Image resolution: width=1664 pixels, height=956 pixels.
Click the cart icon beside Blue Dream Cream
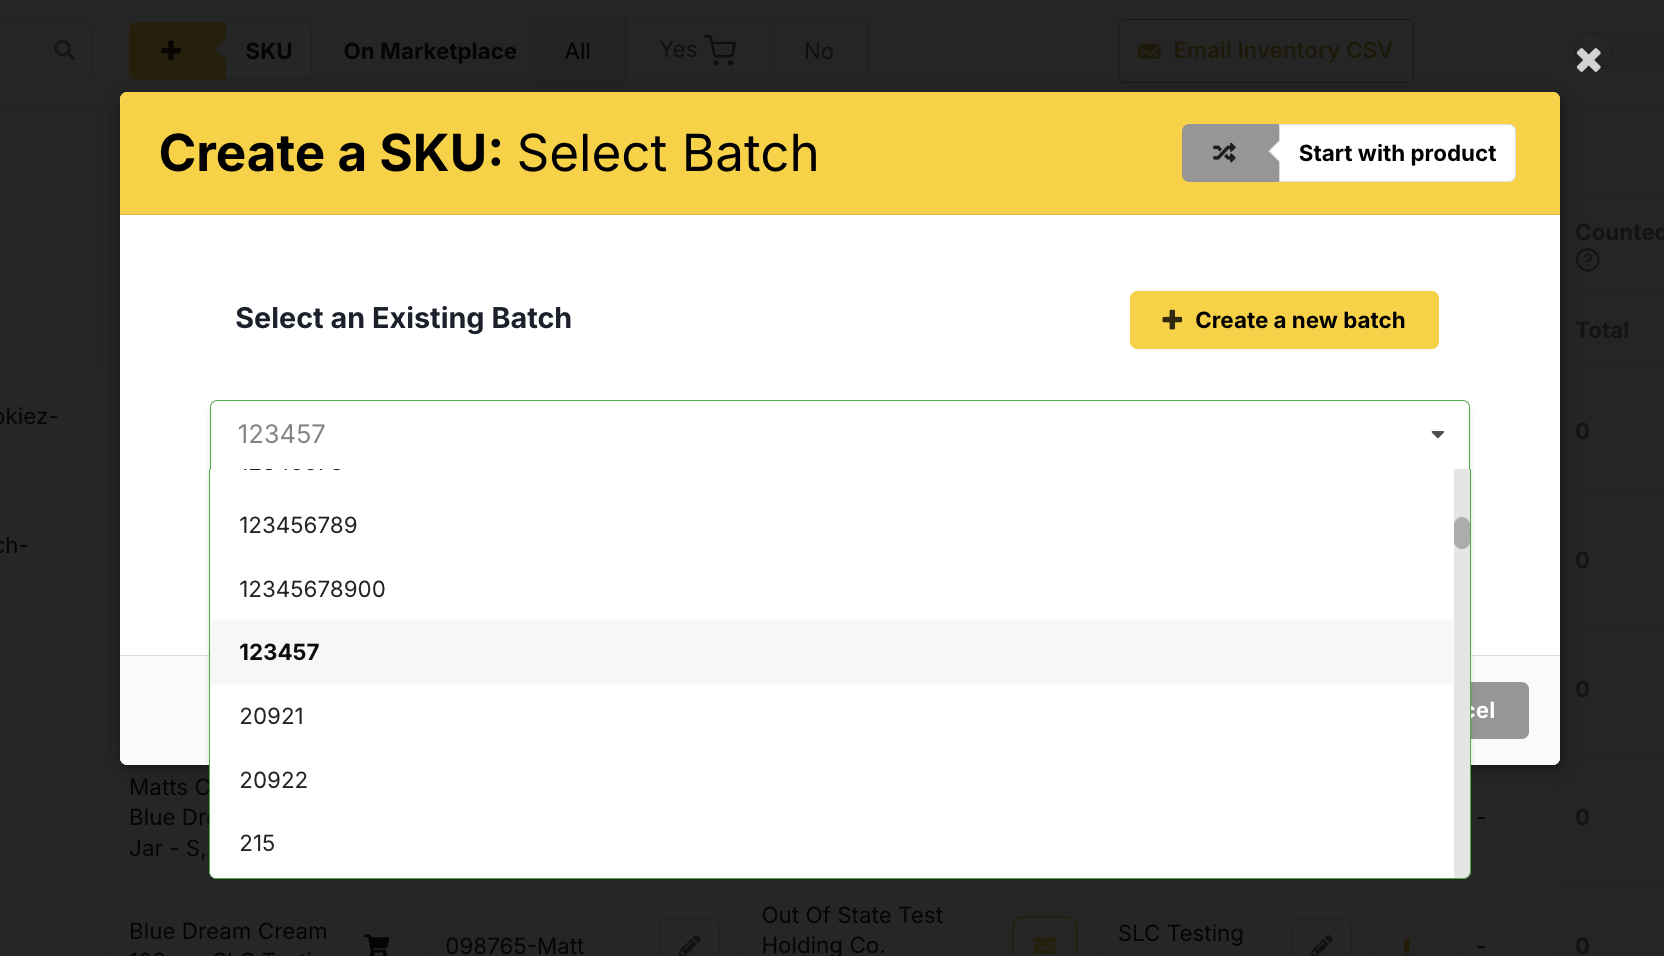(377, 943)
